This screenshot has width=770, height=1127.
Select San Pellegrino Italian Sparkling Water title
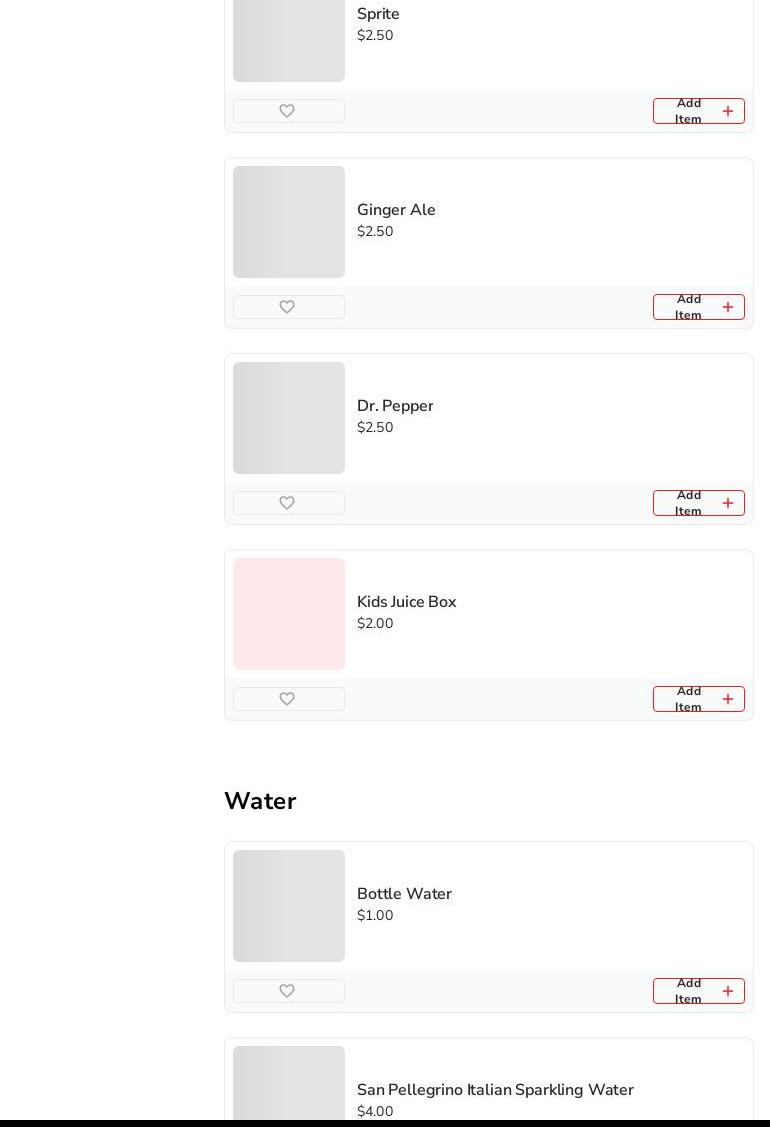click(495, 1090)
